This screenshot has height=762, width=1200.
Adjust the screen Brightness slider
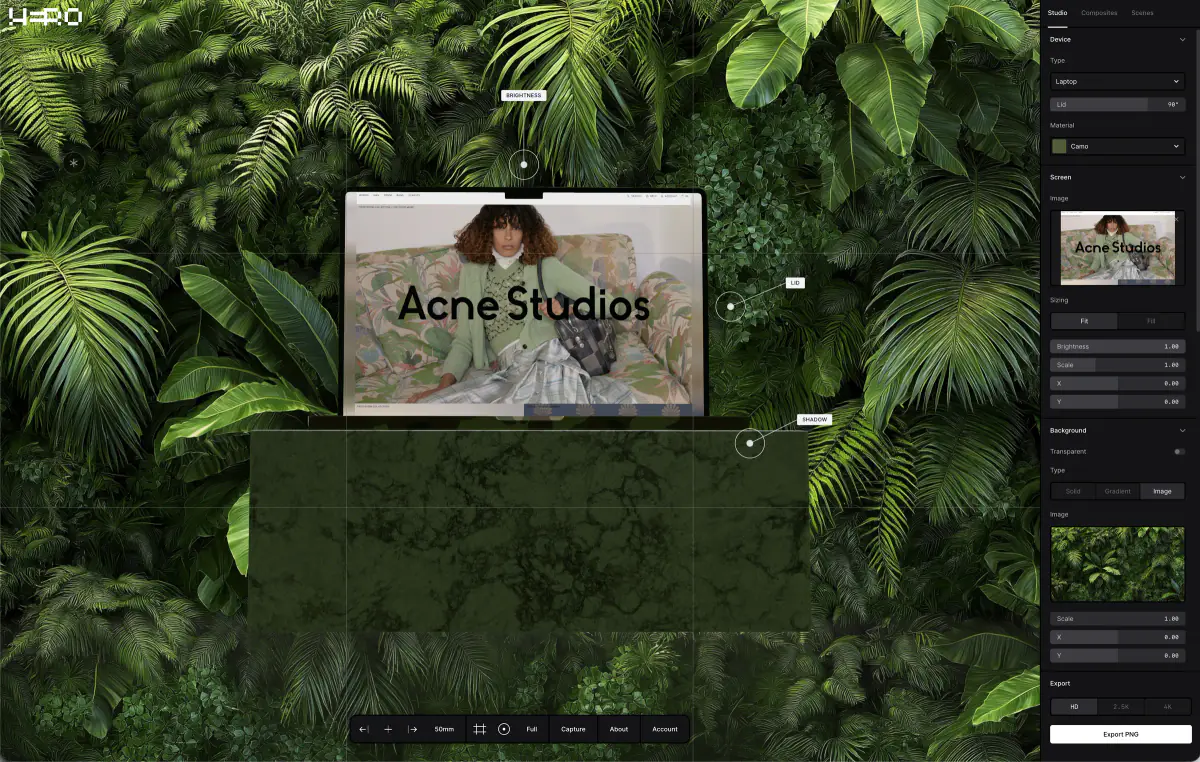(x=1117, y=346)
